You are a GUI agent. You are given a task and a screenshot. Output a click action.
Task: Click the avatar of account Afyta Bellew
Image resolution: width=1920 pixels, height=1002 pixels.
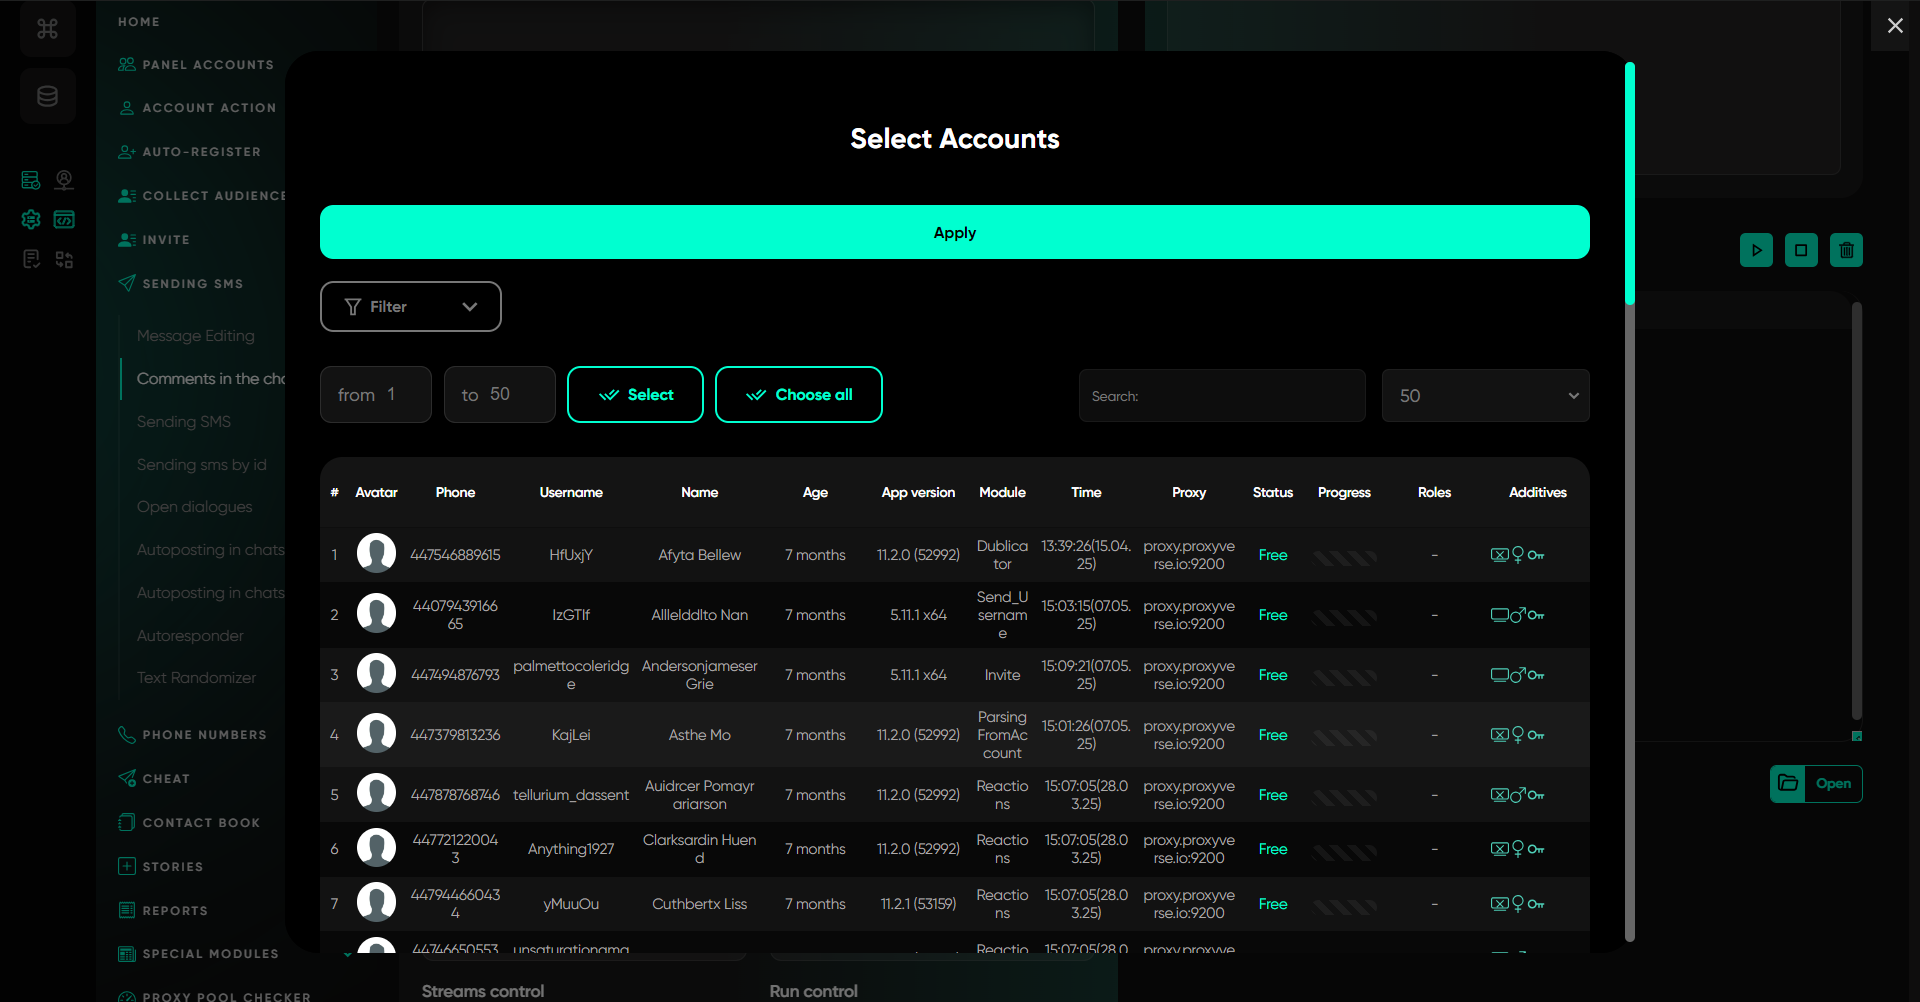tap(376, 554)
